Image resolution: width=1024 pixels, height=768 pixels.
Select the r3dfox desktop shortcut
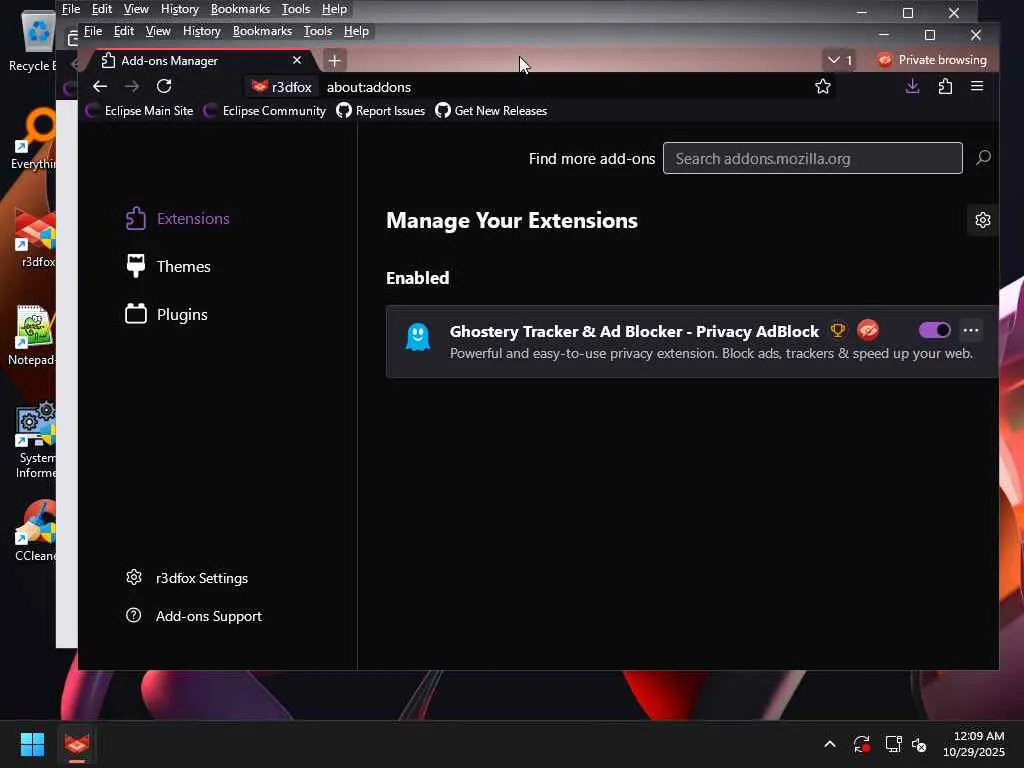pos(37,238)
